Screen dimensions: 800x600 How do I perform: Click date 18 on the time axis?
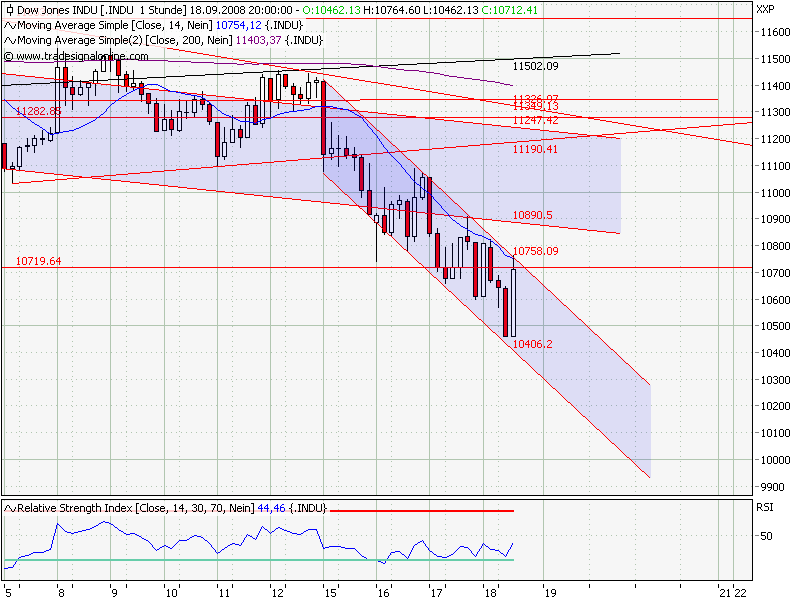click(x=490, y=593)
